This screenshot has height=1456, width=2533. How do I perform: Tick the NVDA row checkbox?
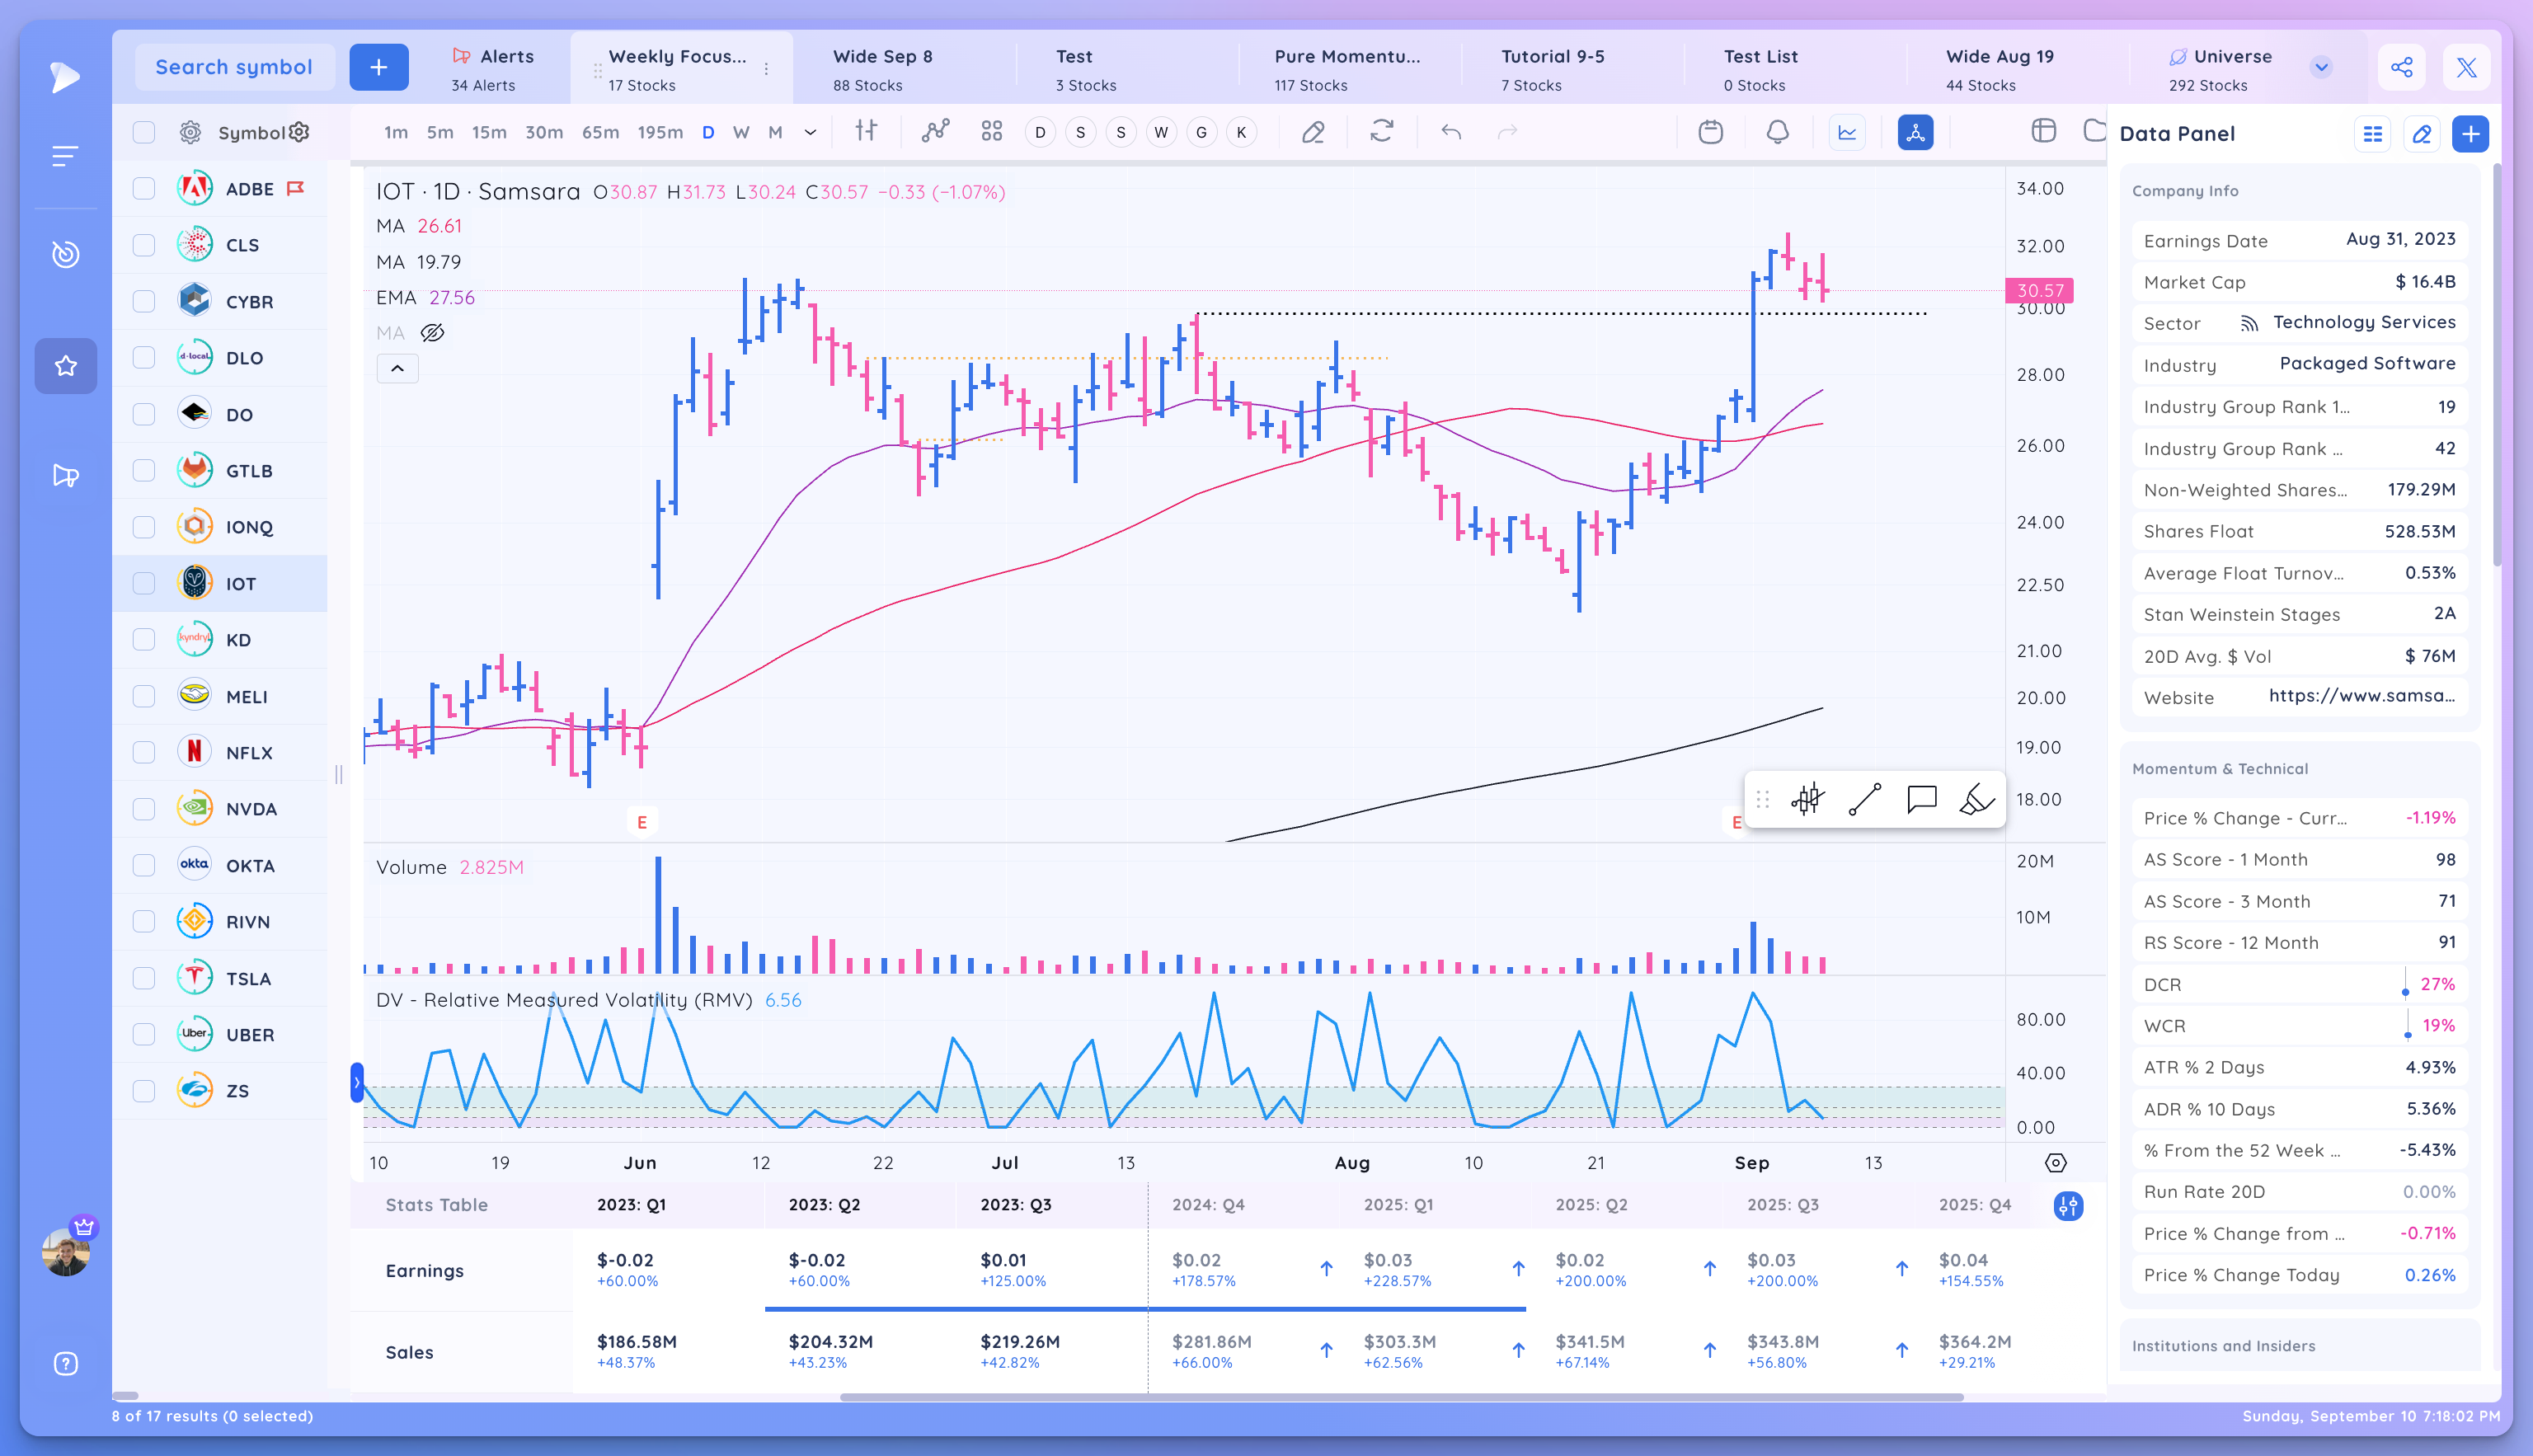coord(144,809)
